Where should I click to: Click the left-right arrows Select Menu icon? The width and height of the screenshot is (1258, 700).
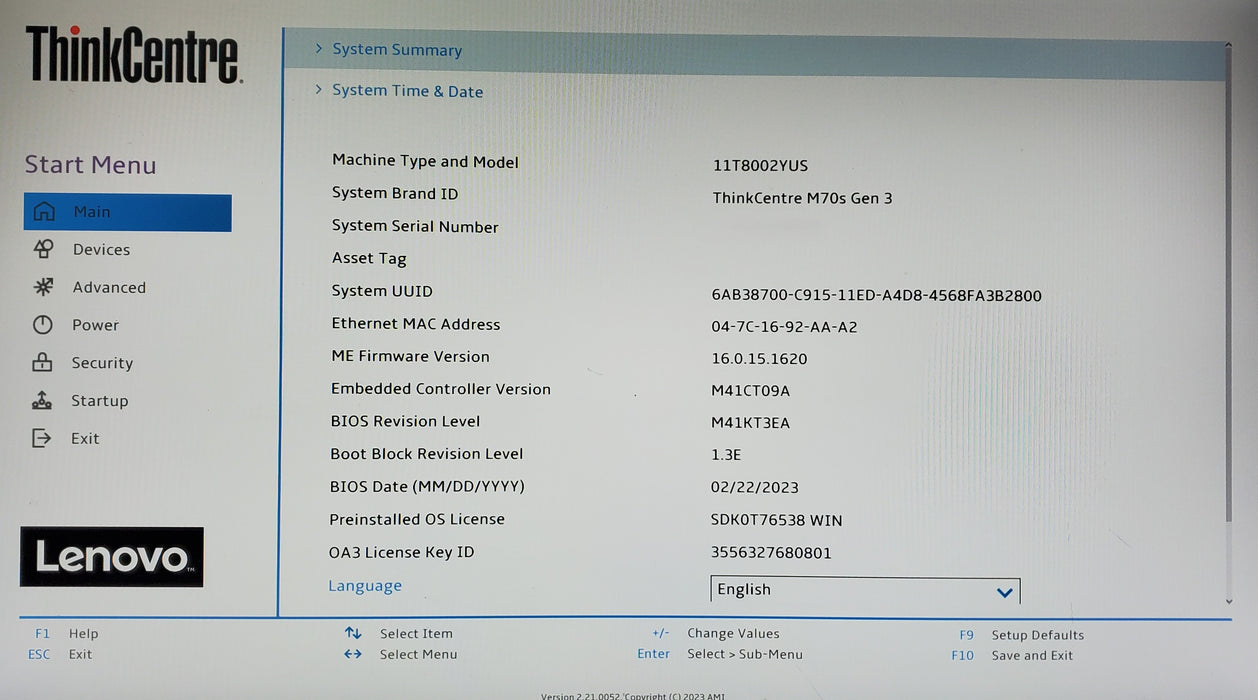pos(353,654)
